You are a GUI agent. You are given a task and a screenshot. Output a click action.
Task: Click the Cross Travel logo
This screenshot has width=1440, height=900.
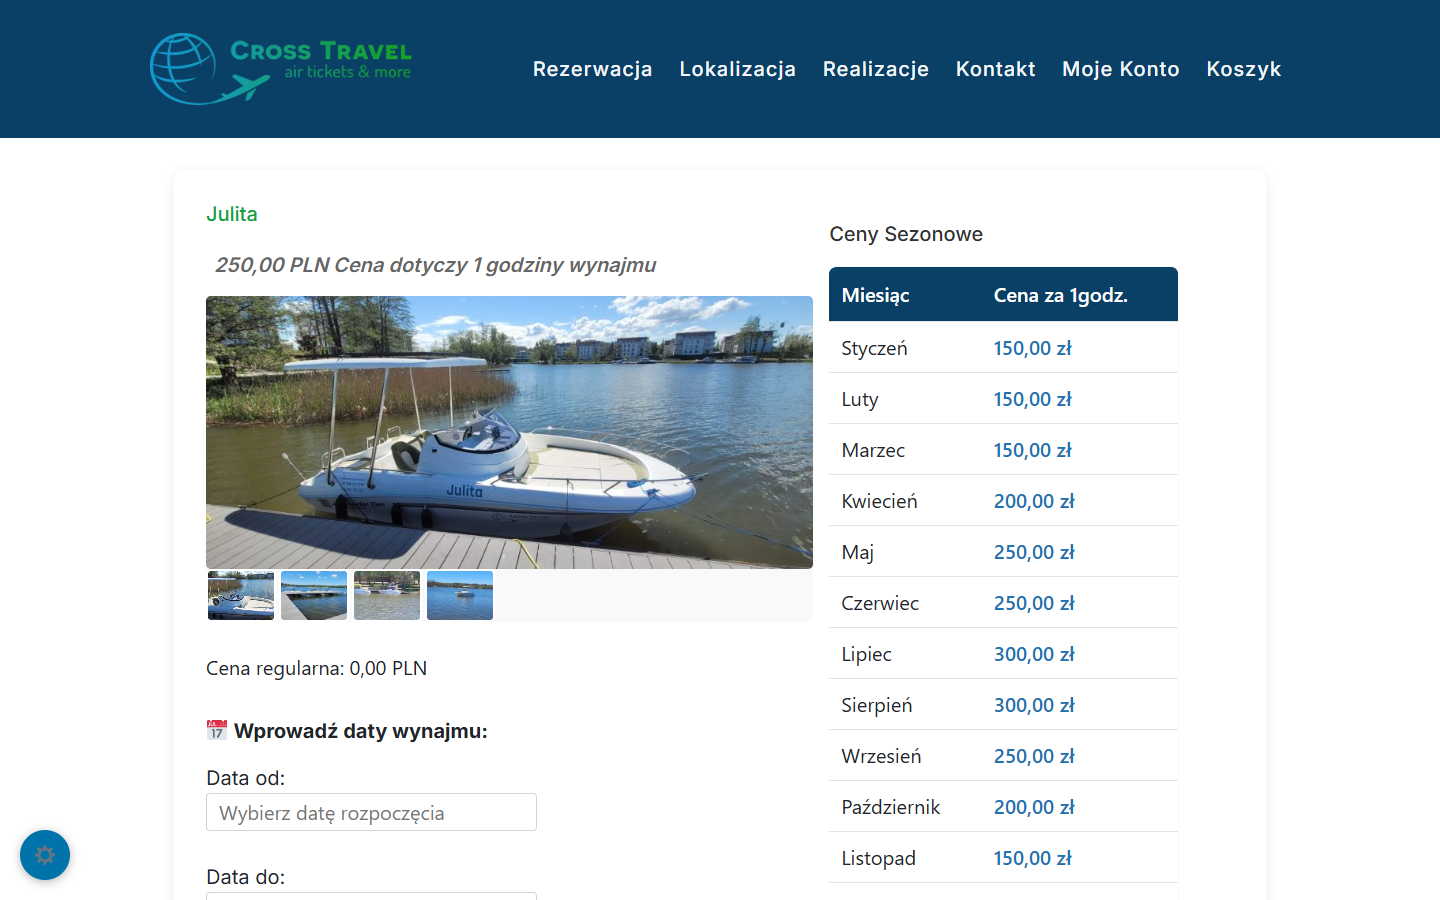(281, 68)
